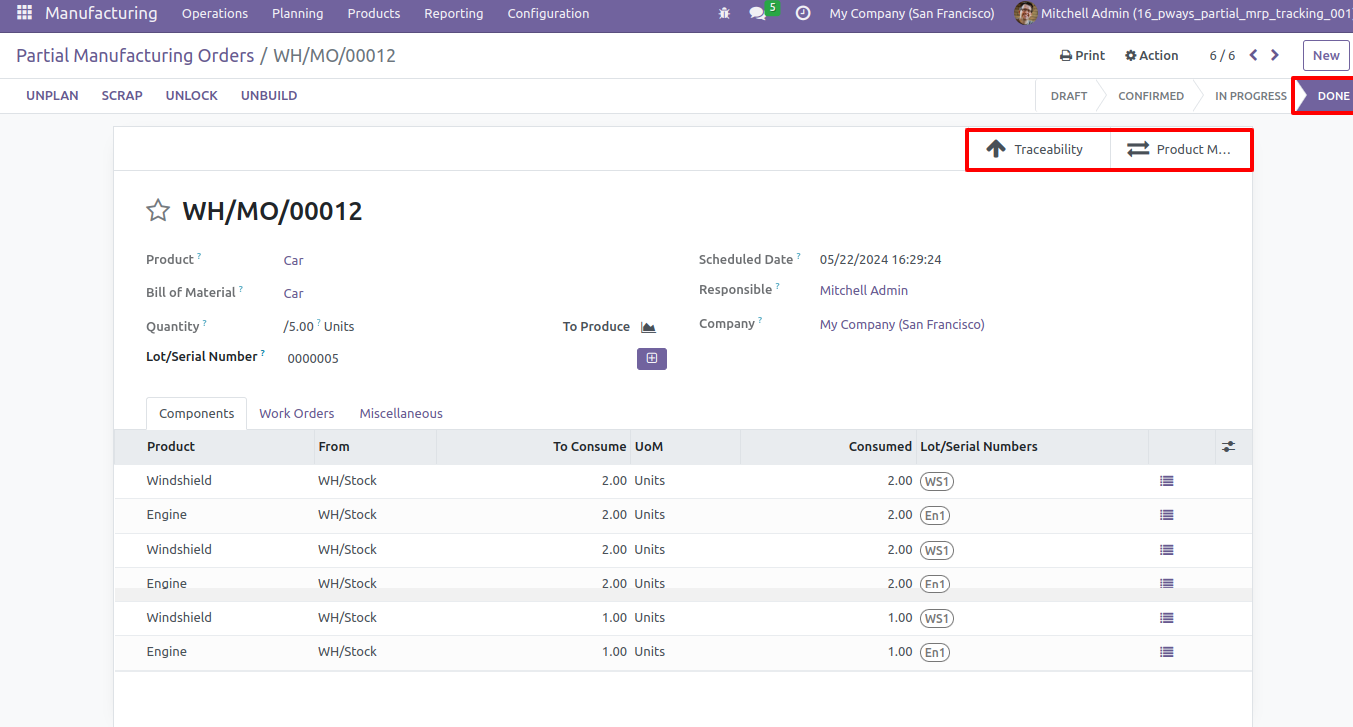Open the conversations chat icon
The width and height of the screenshot is (1353, 727).
pyautogui.click(x=758, y=14)
